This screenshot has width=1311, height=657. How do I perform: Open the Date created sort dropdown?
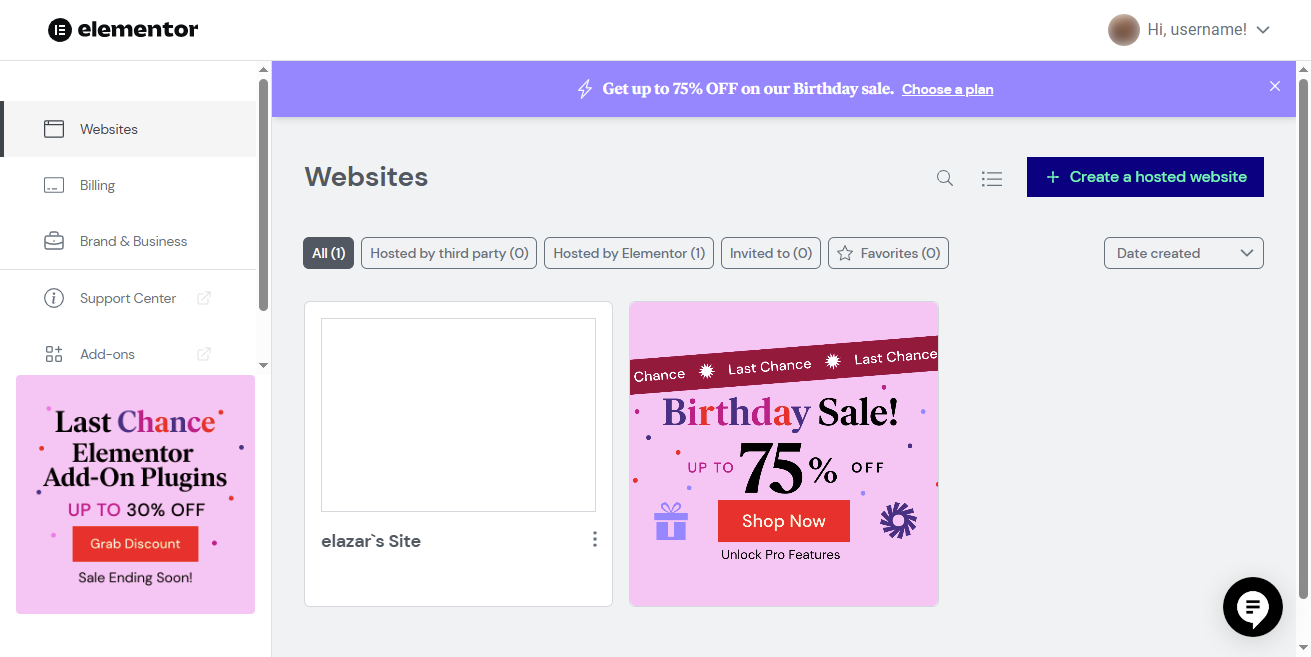point(1183,252)
